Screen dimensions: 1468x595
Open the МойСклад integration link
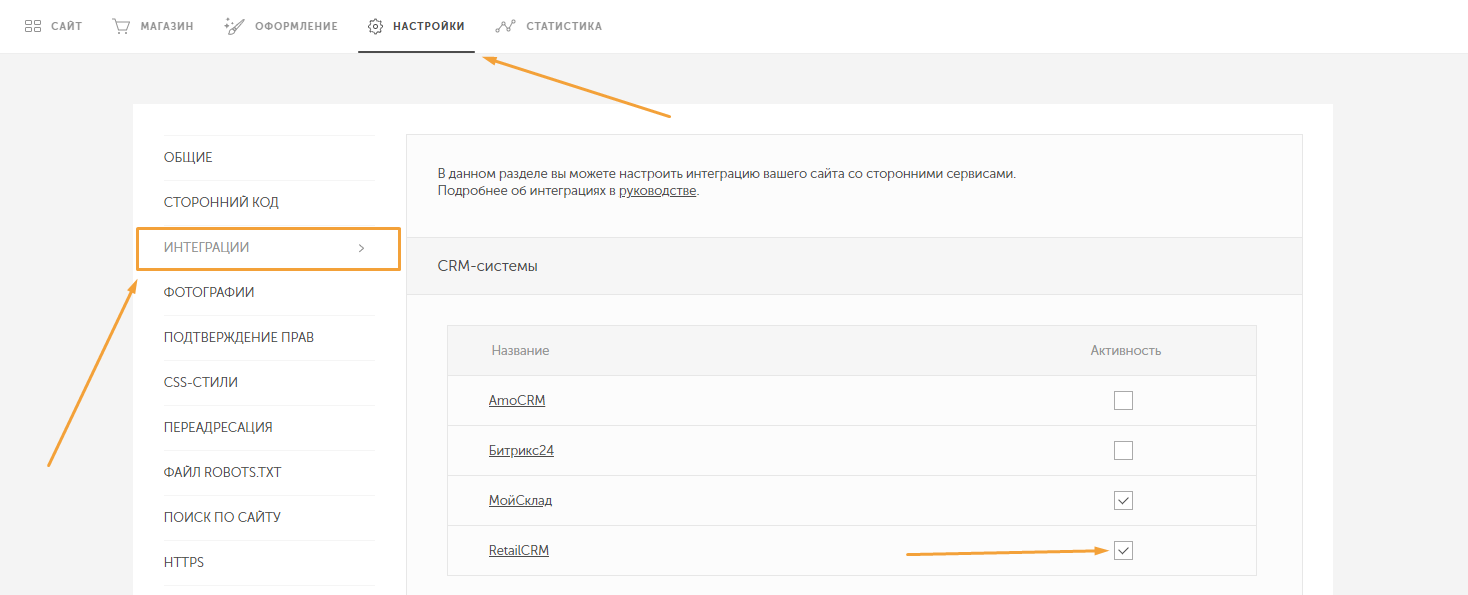click(520, 501)
